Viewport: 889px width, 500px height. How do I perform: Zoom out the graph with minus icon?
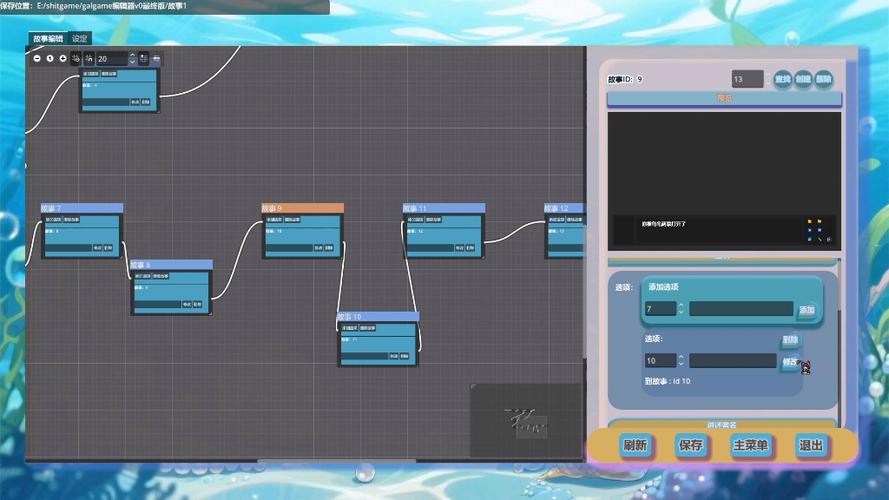(37, 58)
